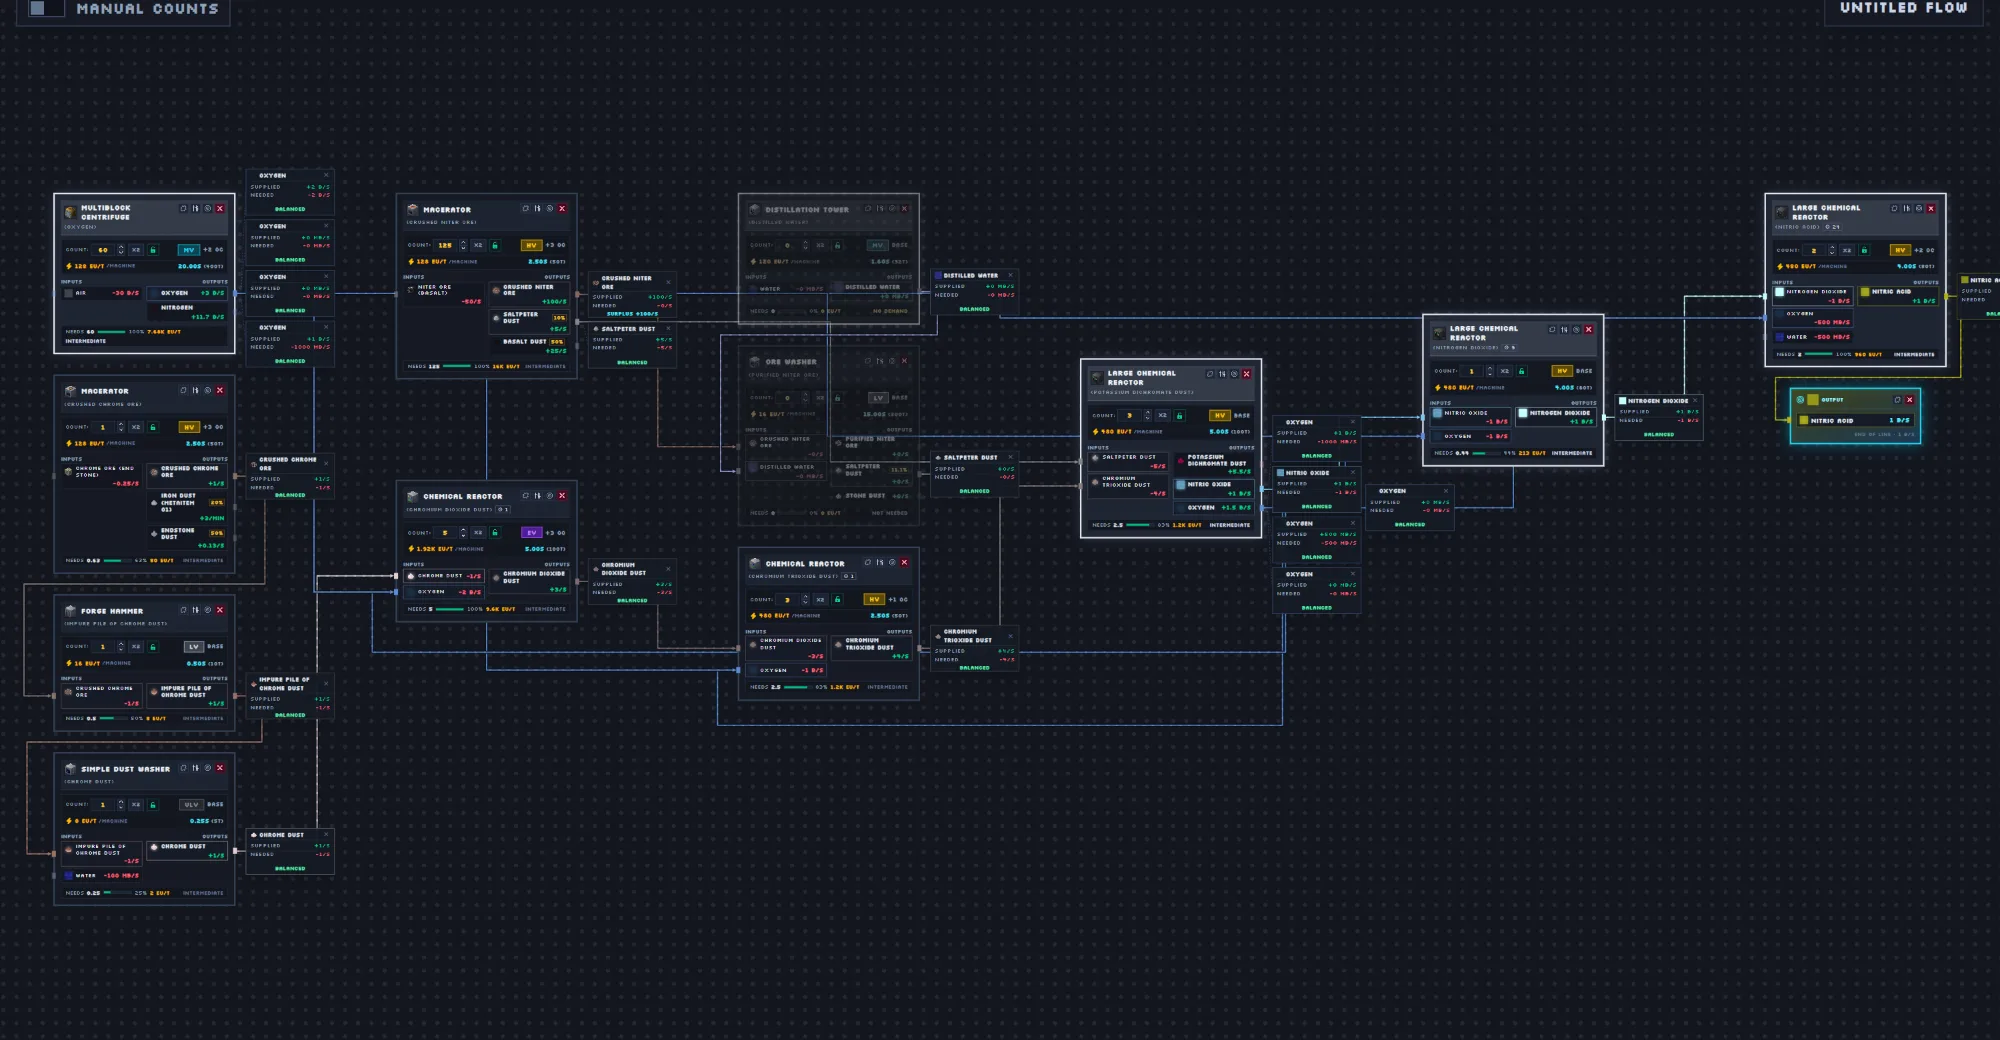Click the Untitled Flow title
The image size is (2000, 1040).
point(1903,8)
